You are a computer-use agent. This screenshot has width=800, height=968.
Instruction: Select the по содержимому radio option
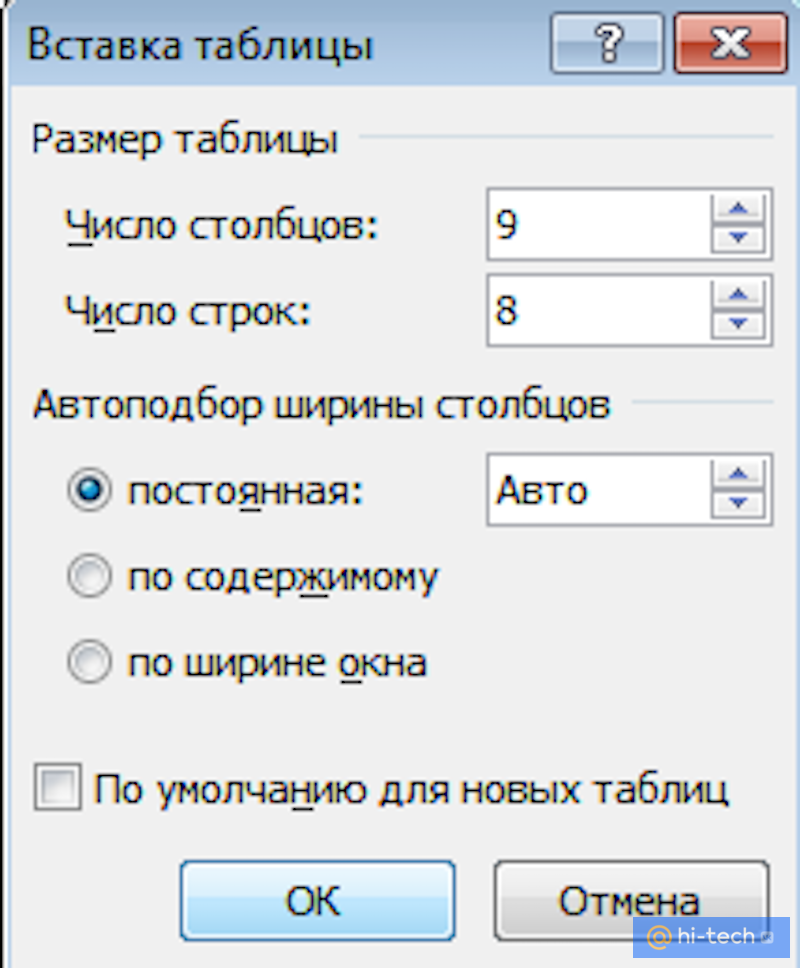pyautogui.click(x=90, y=575)
